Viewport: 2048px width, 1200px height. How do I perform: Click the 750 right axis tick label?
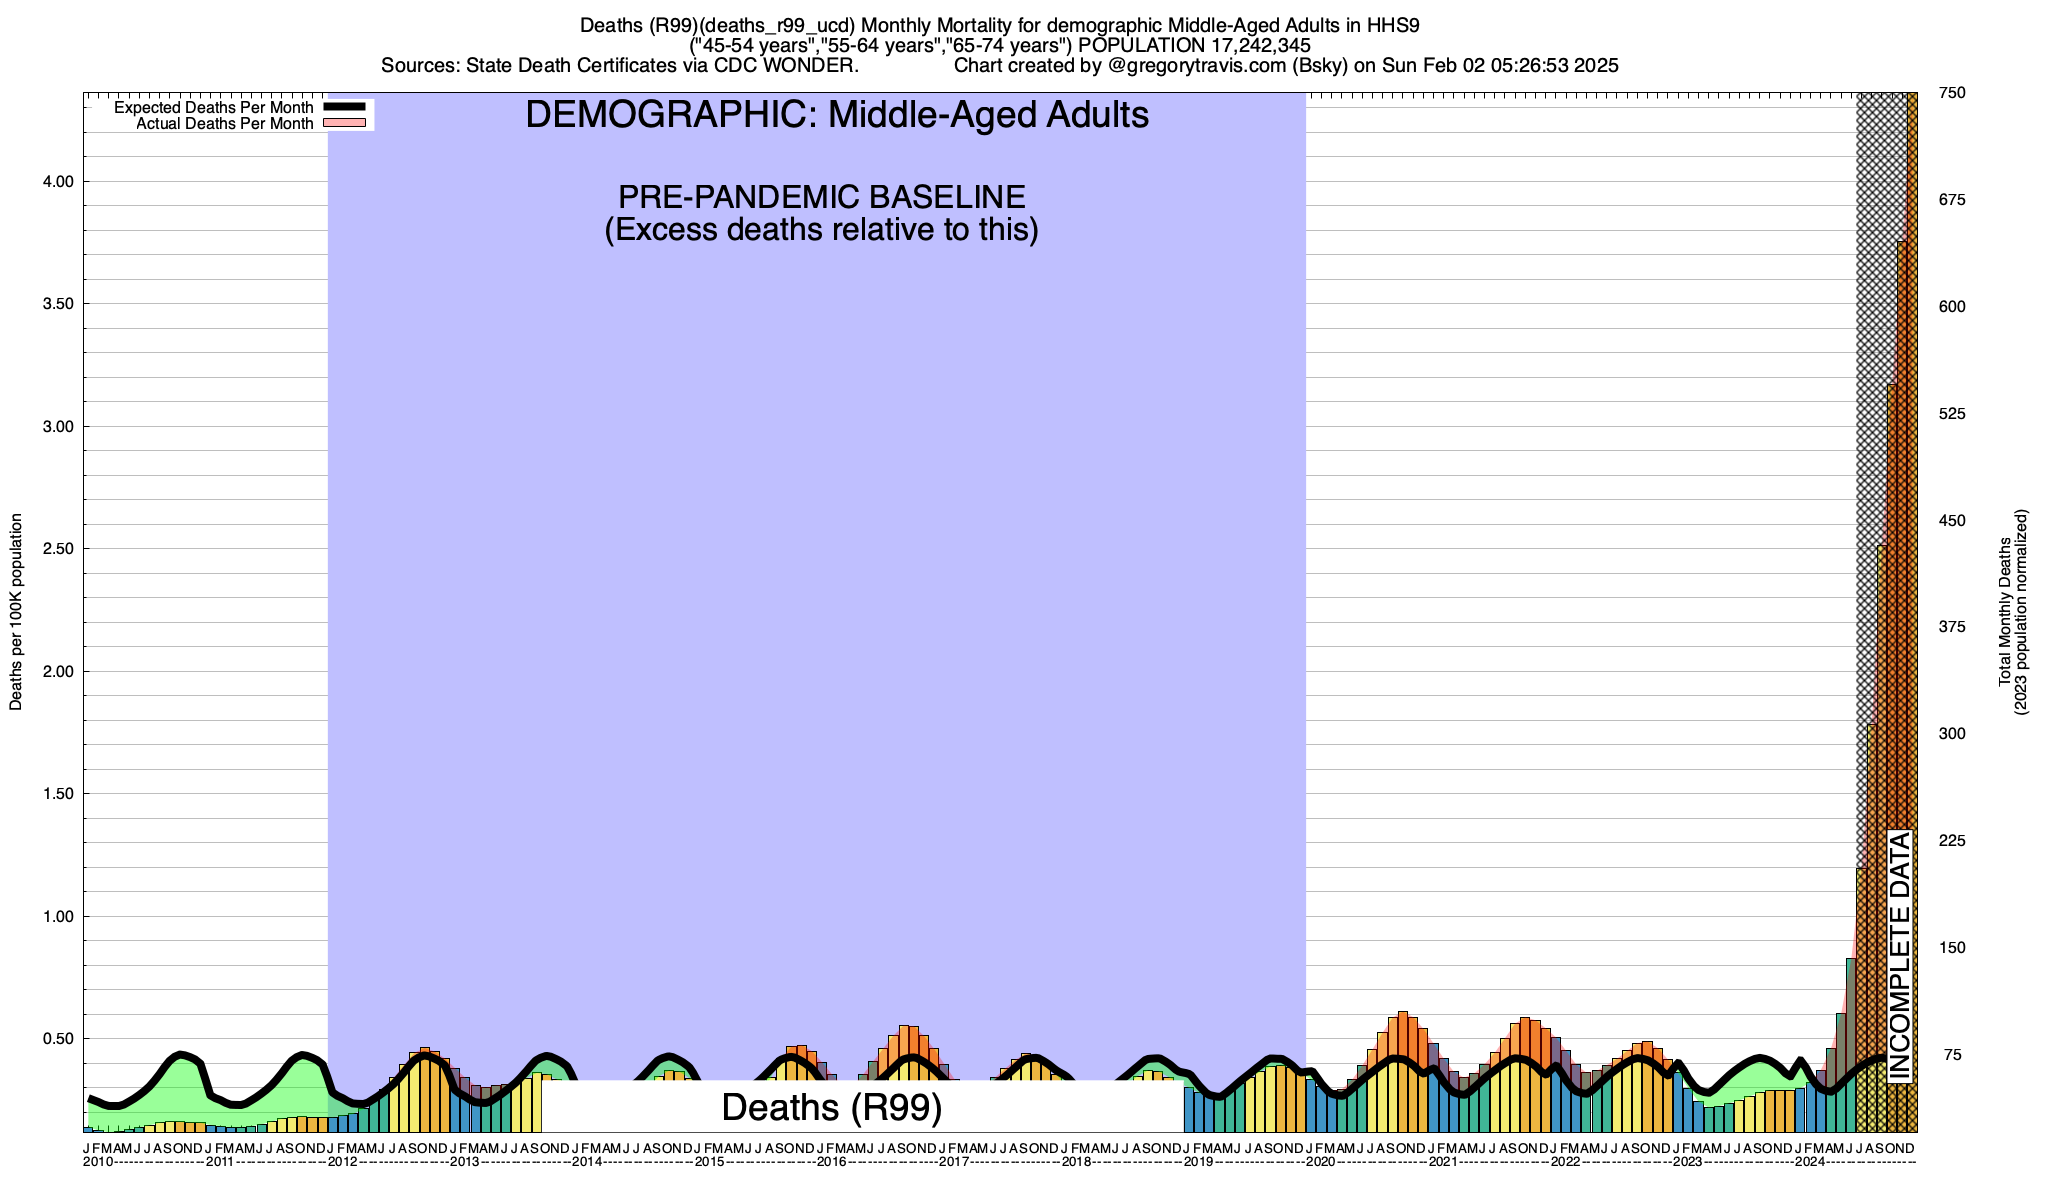click(x=1953, y=93)
